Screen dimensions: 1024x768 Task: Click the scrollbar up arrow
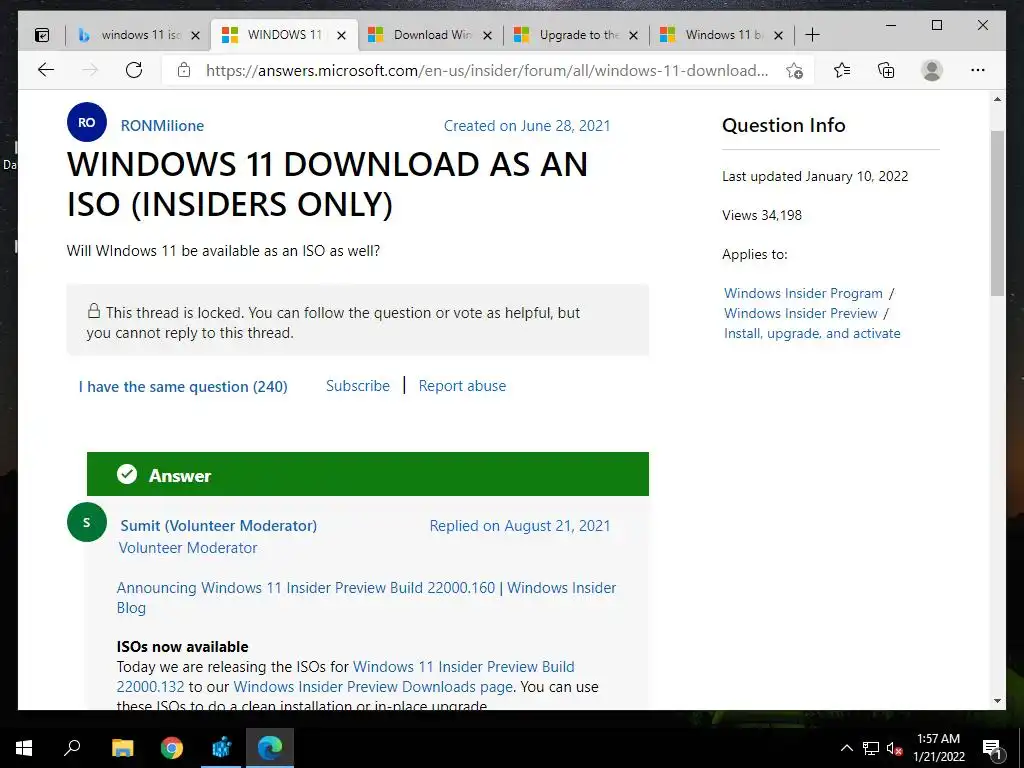tap(997, 99)
